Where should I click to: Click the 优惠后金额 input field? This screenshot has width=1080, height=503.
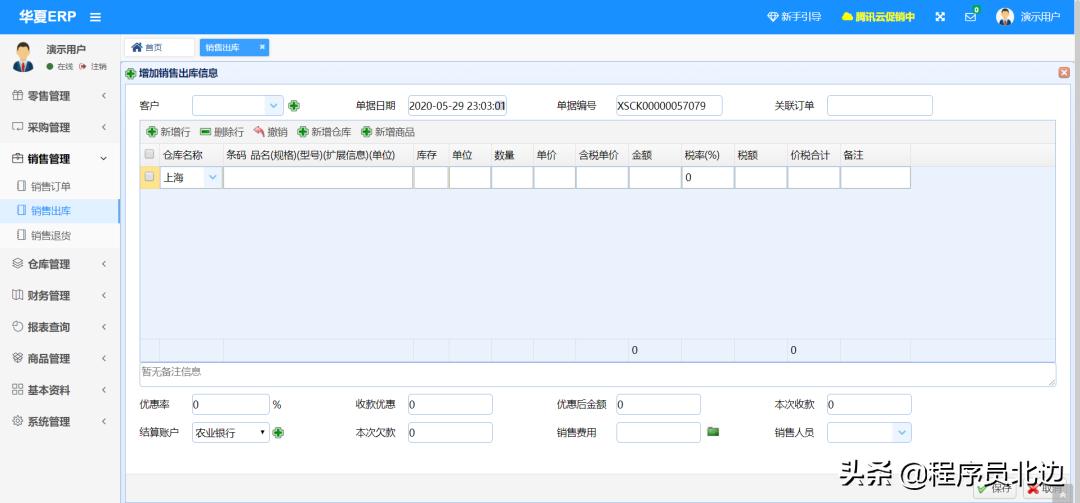(658, 404)
